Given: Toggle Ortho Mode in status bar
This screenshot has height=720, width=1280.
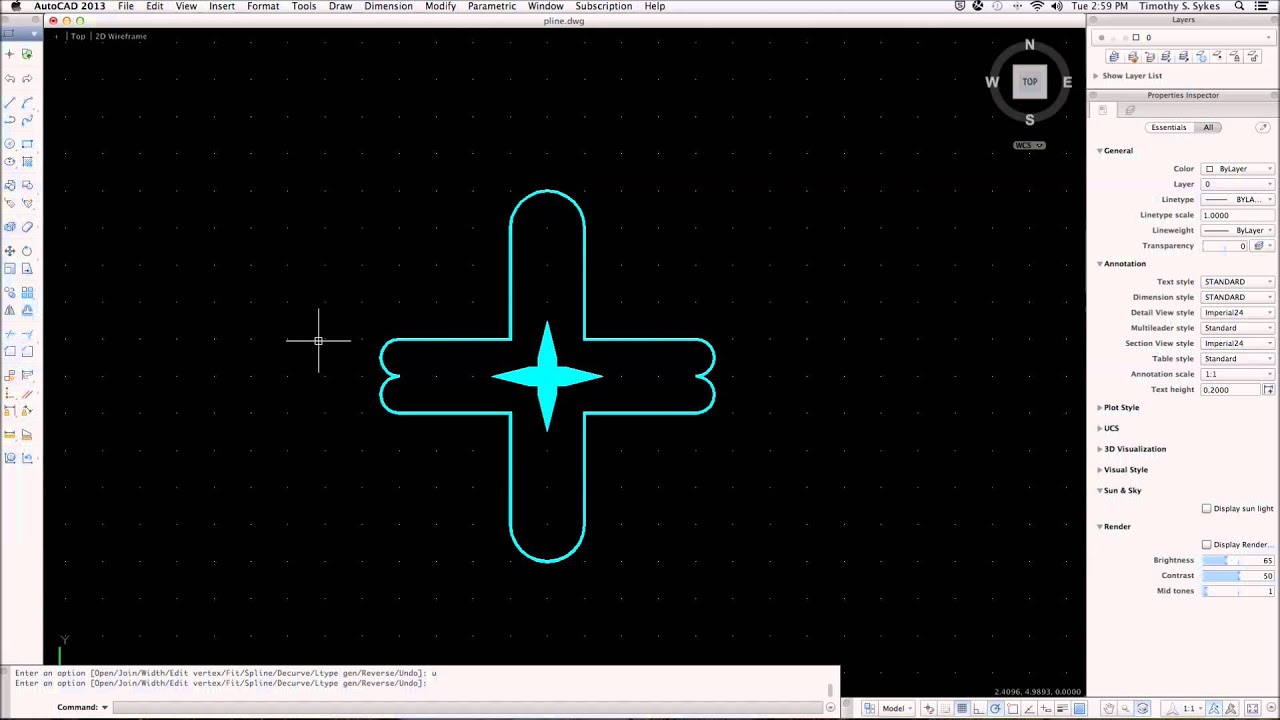Looking at the screenshot, I should tap(978, 708).
